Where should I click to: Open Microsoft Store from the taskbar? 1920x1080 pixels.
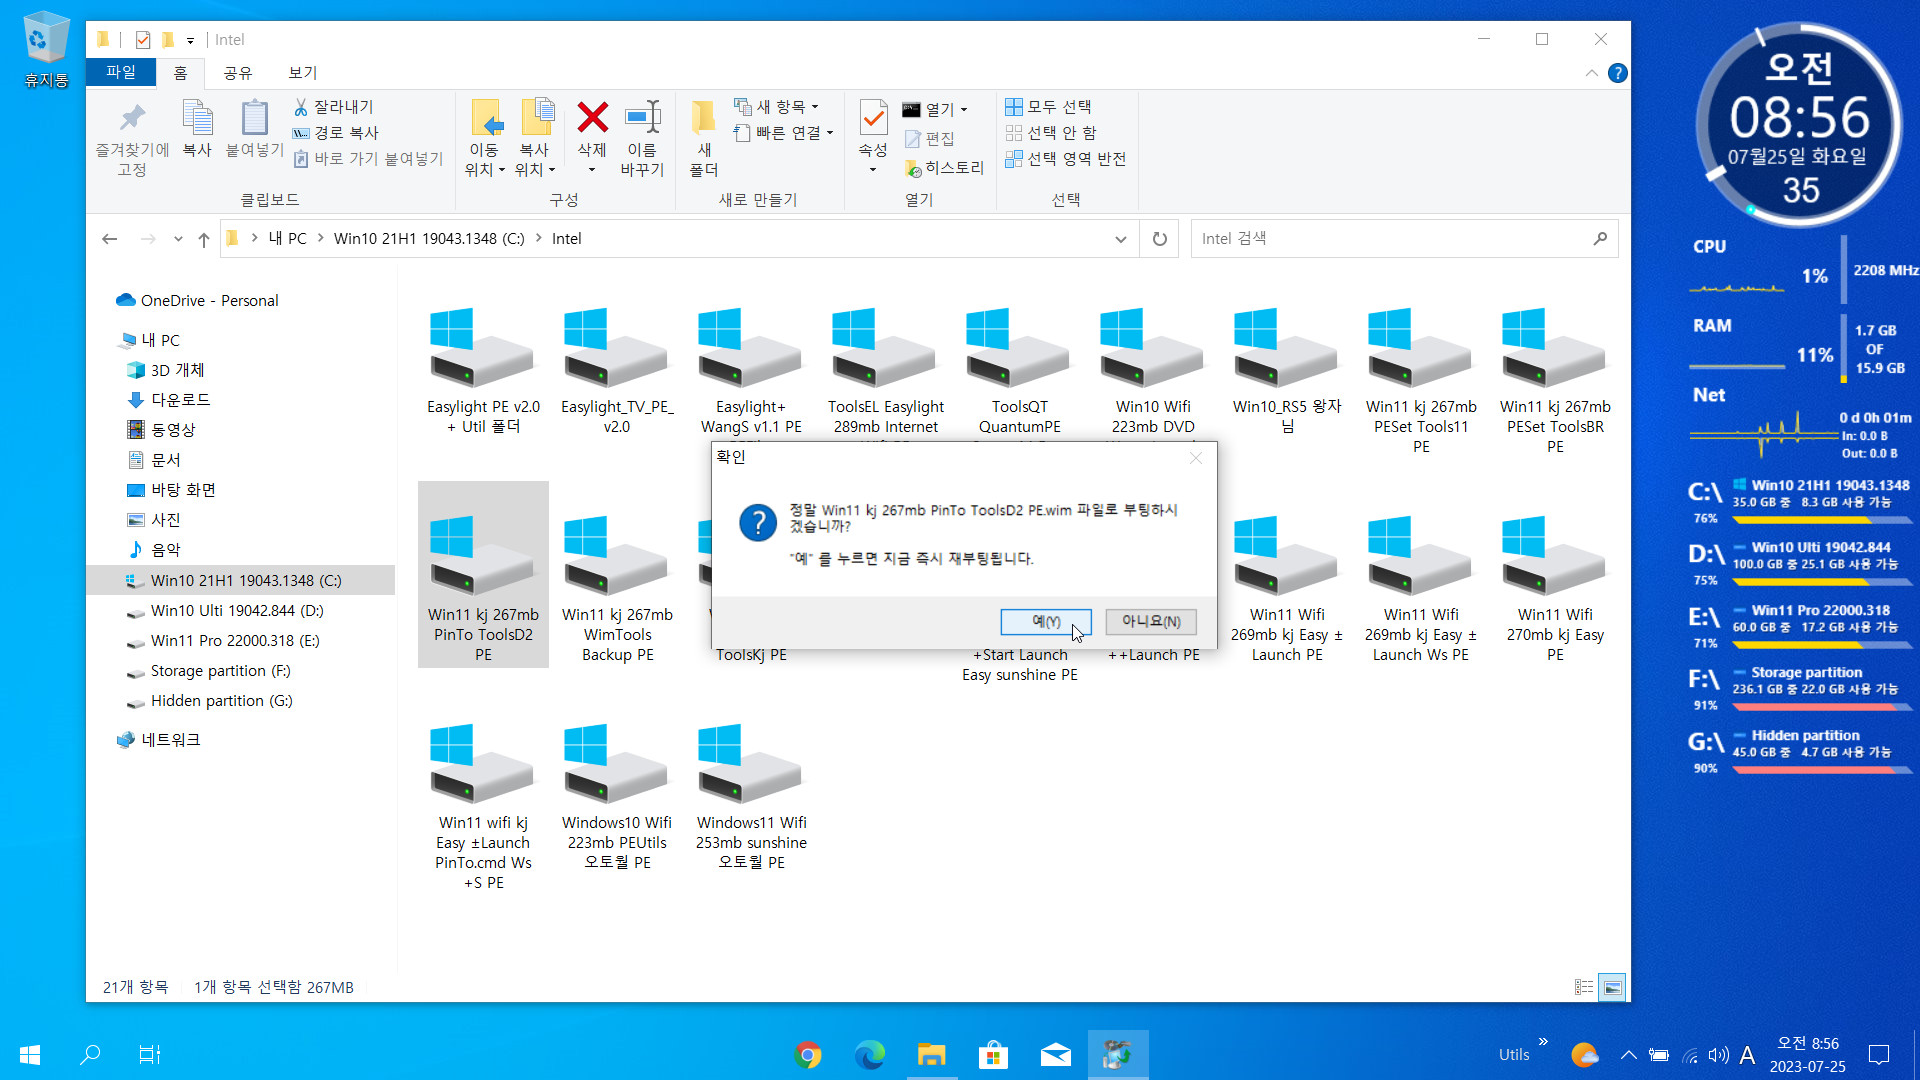click(993, 1055)
